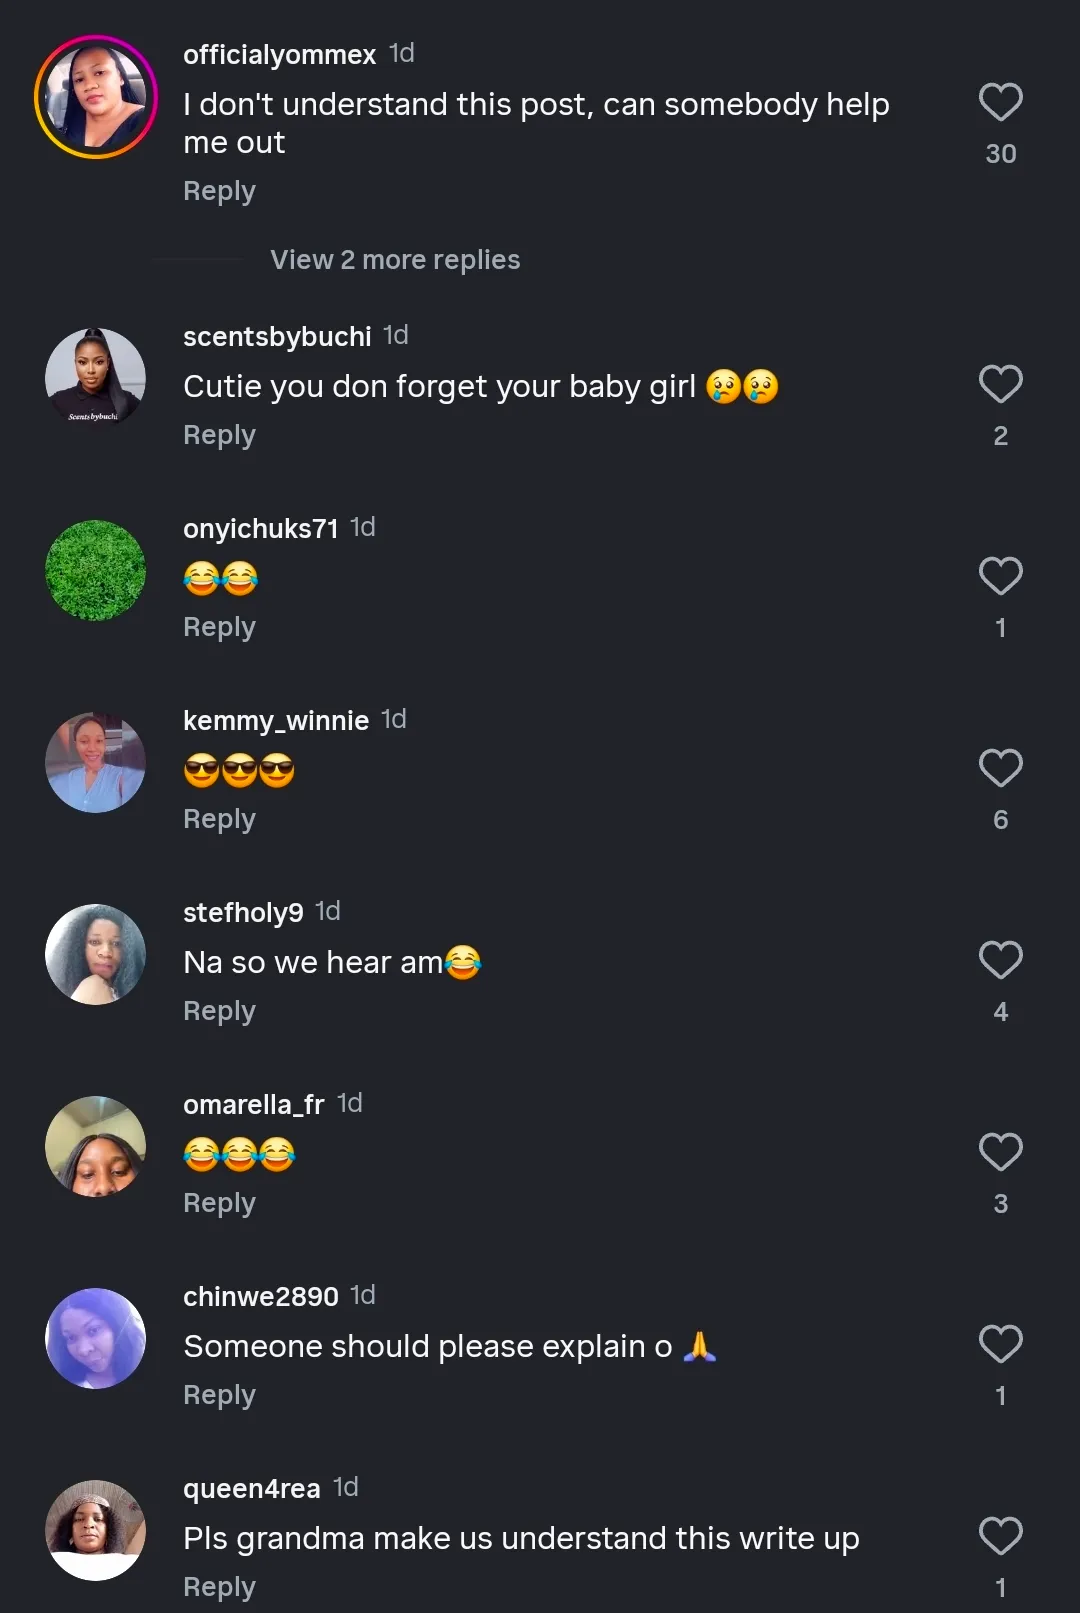Tap kemmy_winnie username
This screenshot has height=1613, width=1080.
276,720
